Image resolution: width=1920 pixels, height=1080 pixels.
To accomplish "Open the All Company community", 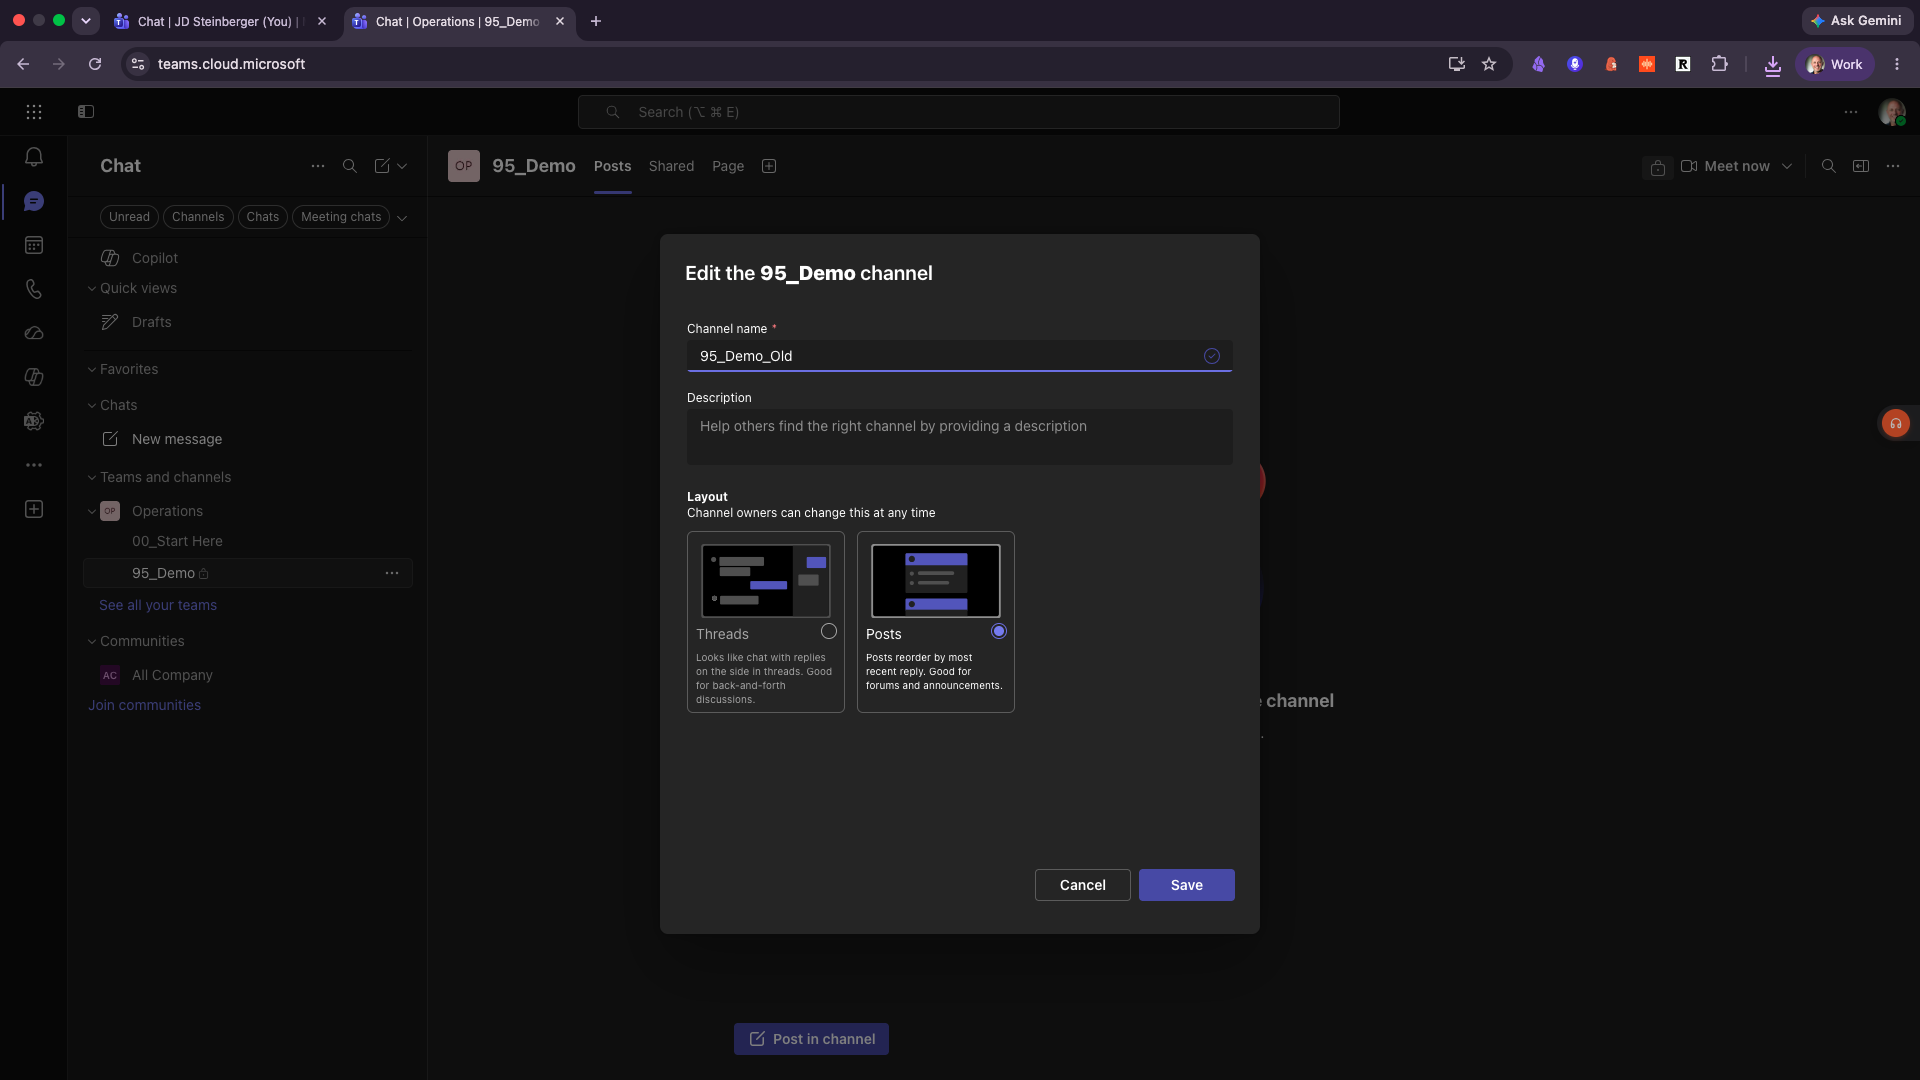I will pyautogui.click(x=248, y=675).
